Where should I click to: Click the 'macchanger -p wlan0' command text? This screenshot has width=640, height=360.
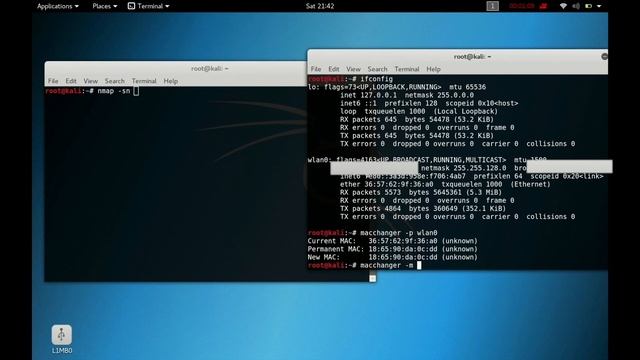(399, 233)
